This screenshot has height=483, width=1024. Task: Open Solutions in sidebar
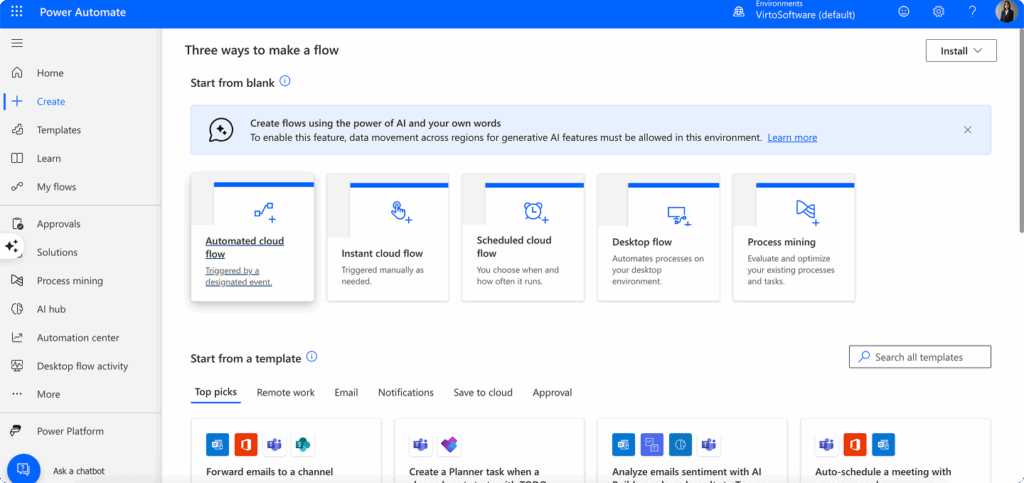click(x=57, y=252)
